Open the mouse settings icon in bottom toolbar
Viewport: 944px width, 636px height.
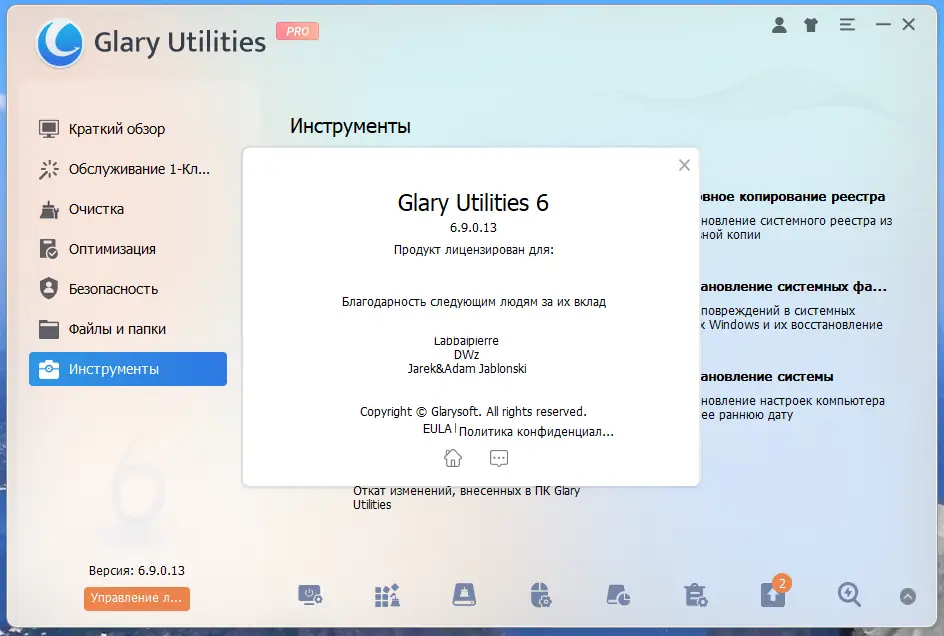pyautogui.click(x=540, y=595)
